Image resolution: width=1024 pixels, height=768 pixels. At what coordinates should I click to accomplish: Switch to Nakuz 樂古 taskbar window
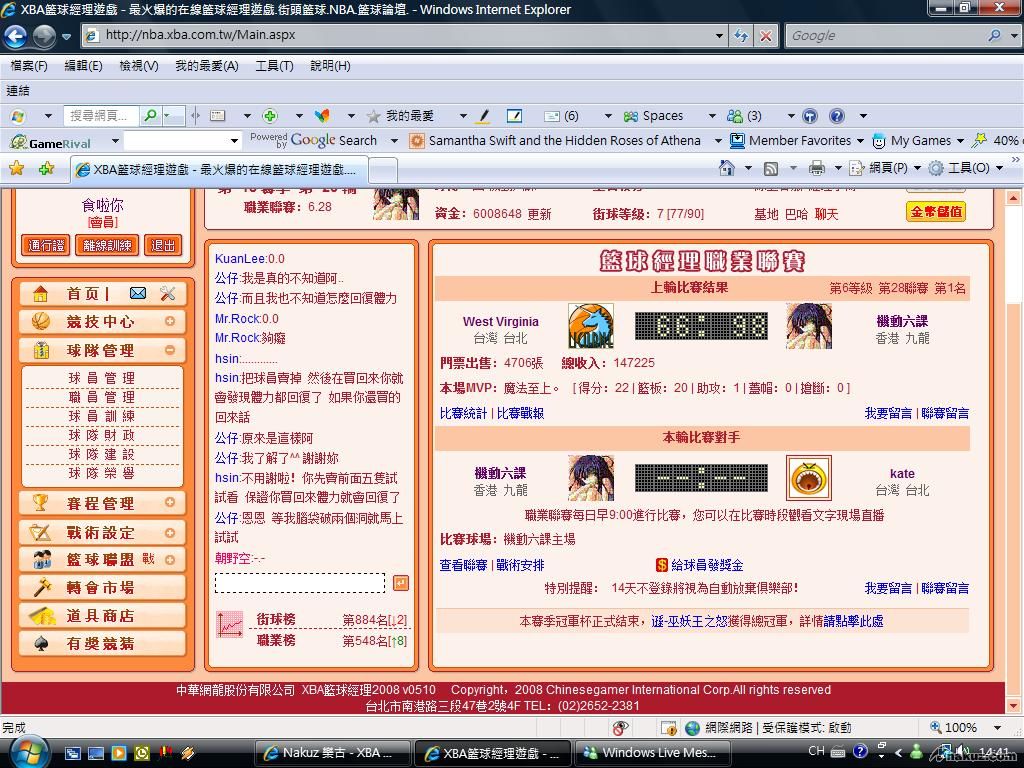(x=332, y=753)
